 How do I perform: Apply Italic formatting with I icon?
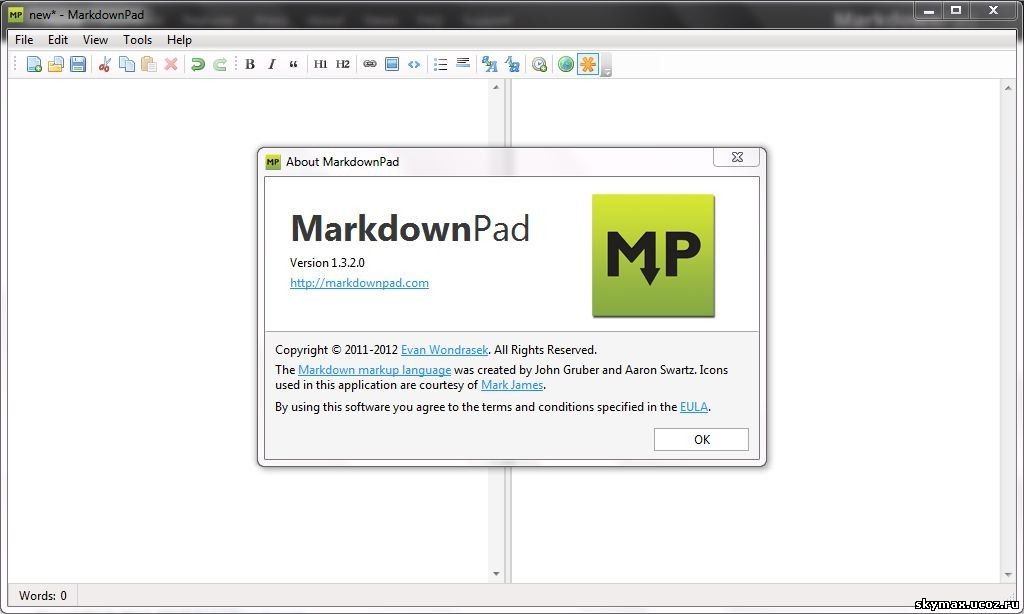pos(272,64)
